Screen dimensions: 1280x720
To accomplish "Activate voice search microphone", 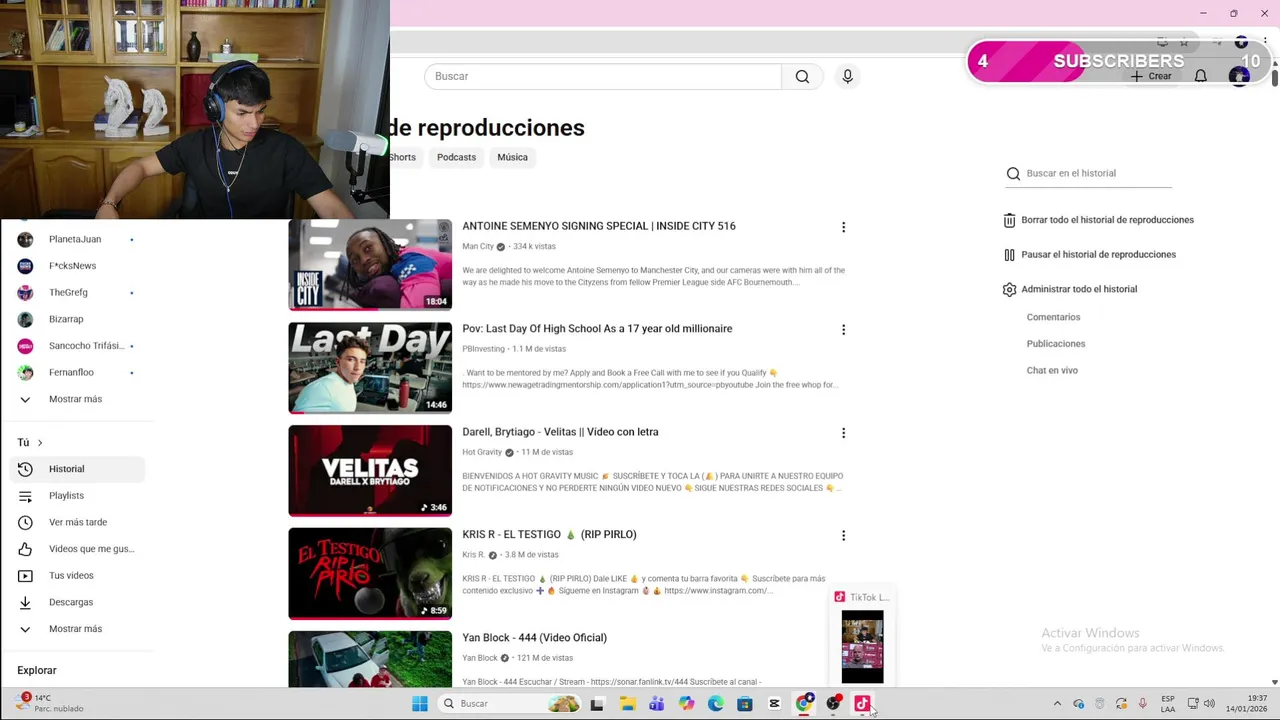I will tap(847, 77).
